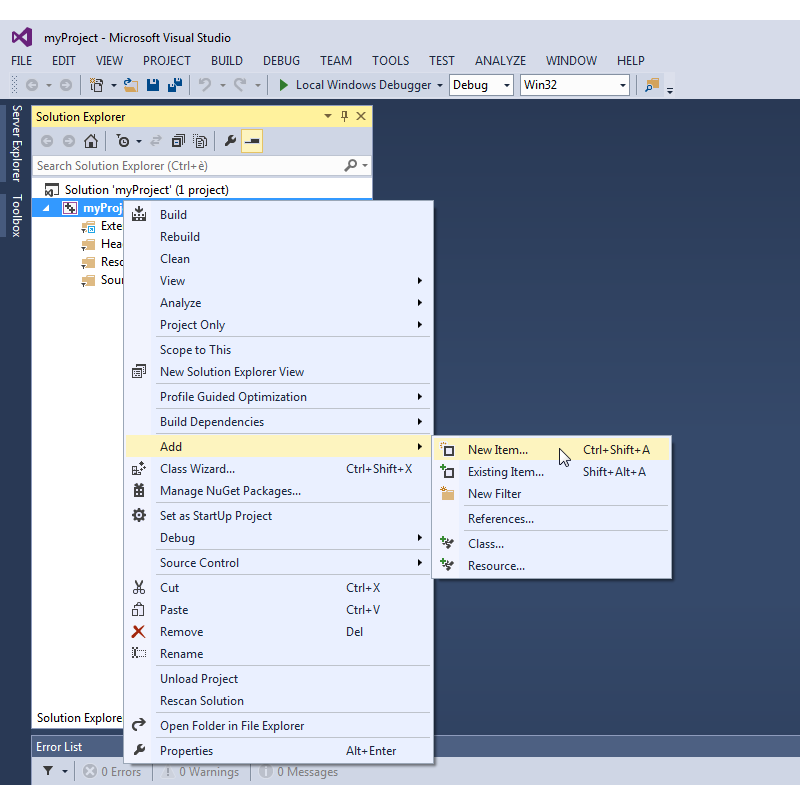Select New Filter in Add submenu
Image resolution: width=800 pixels, height=805 pixels.
coord(552,494)
